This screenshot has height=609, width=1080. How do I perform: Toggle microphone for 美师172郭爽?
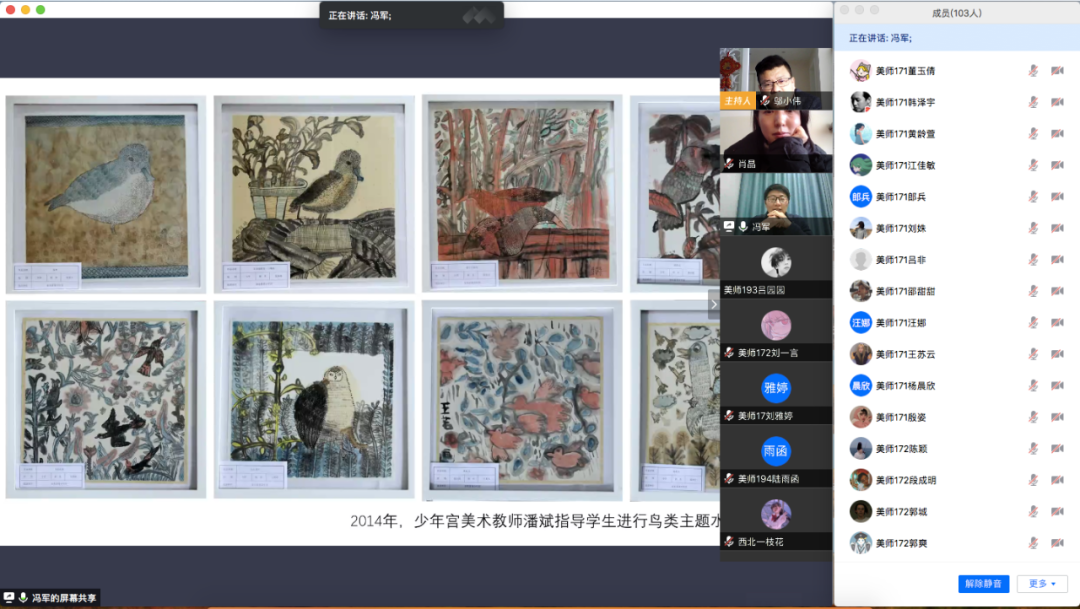tap(1033, 543)
